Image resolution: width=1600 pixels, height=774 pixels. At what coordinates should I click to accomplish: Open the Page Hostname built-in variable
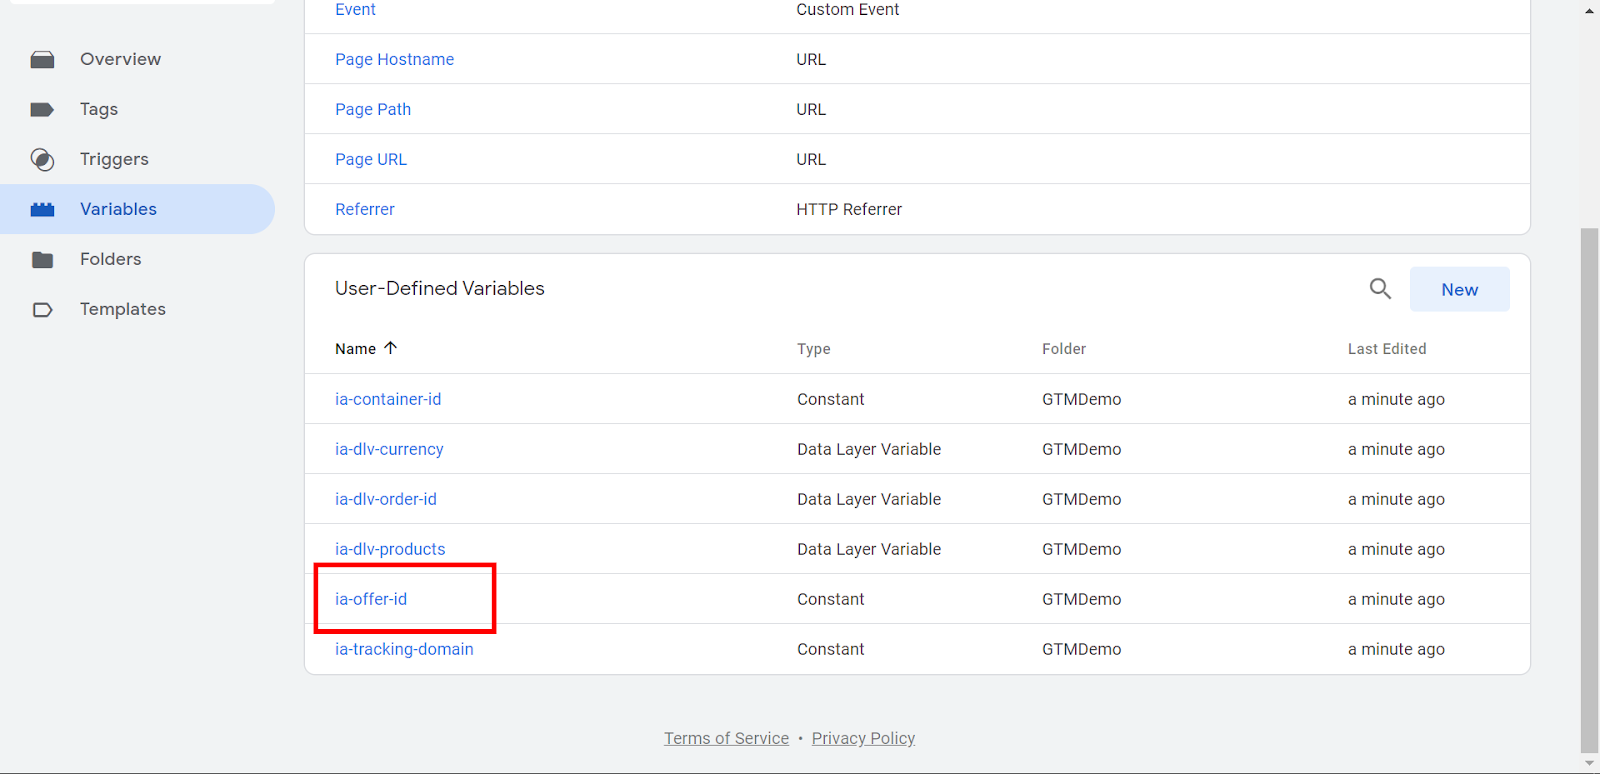[394, 60]
